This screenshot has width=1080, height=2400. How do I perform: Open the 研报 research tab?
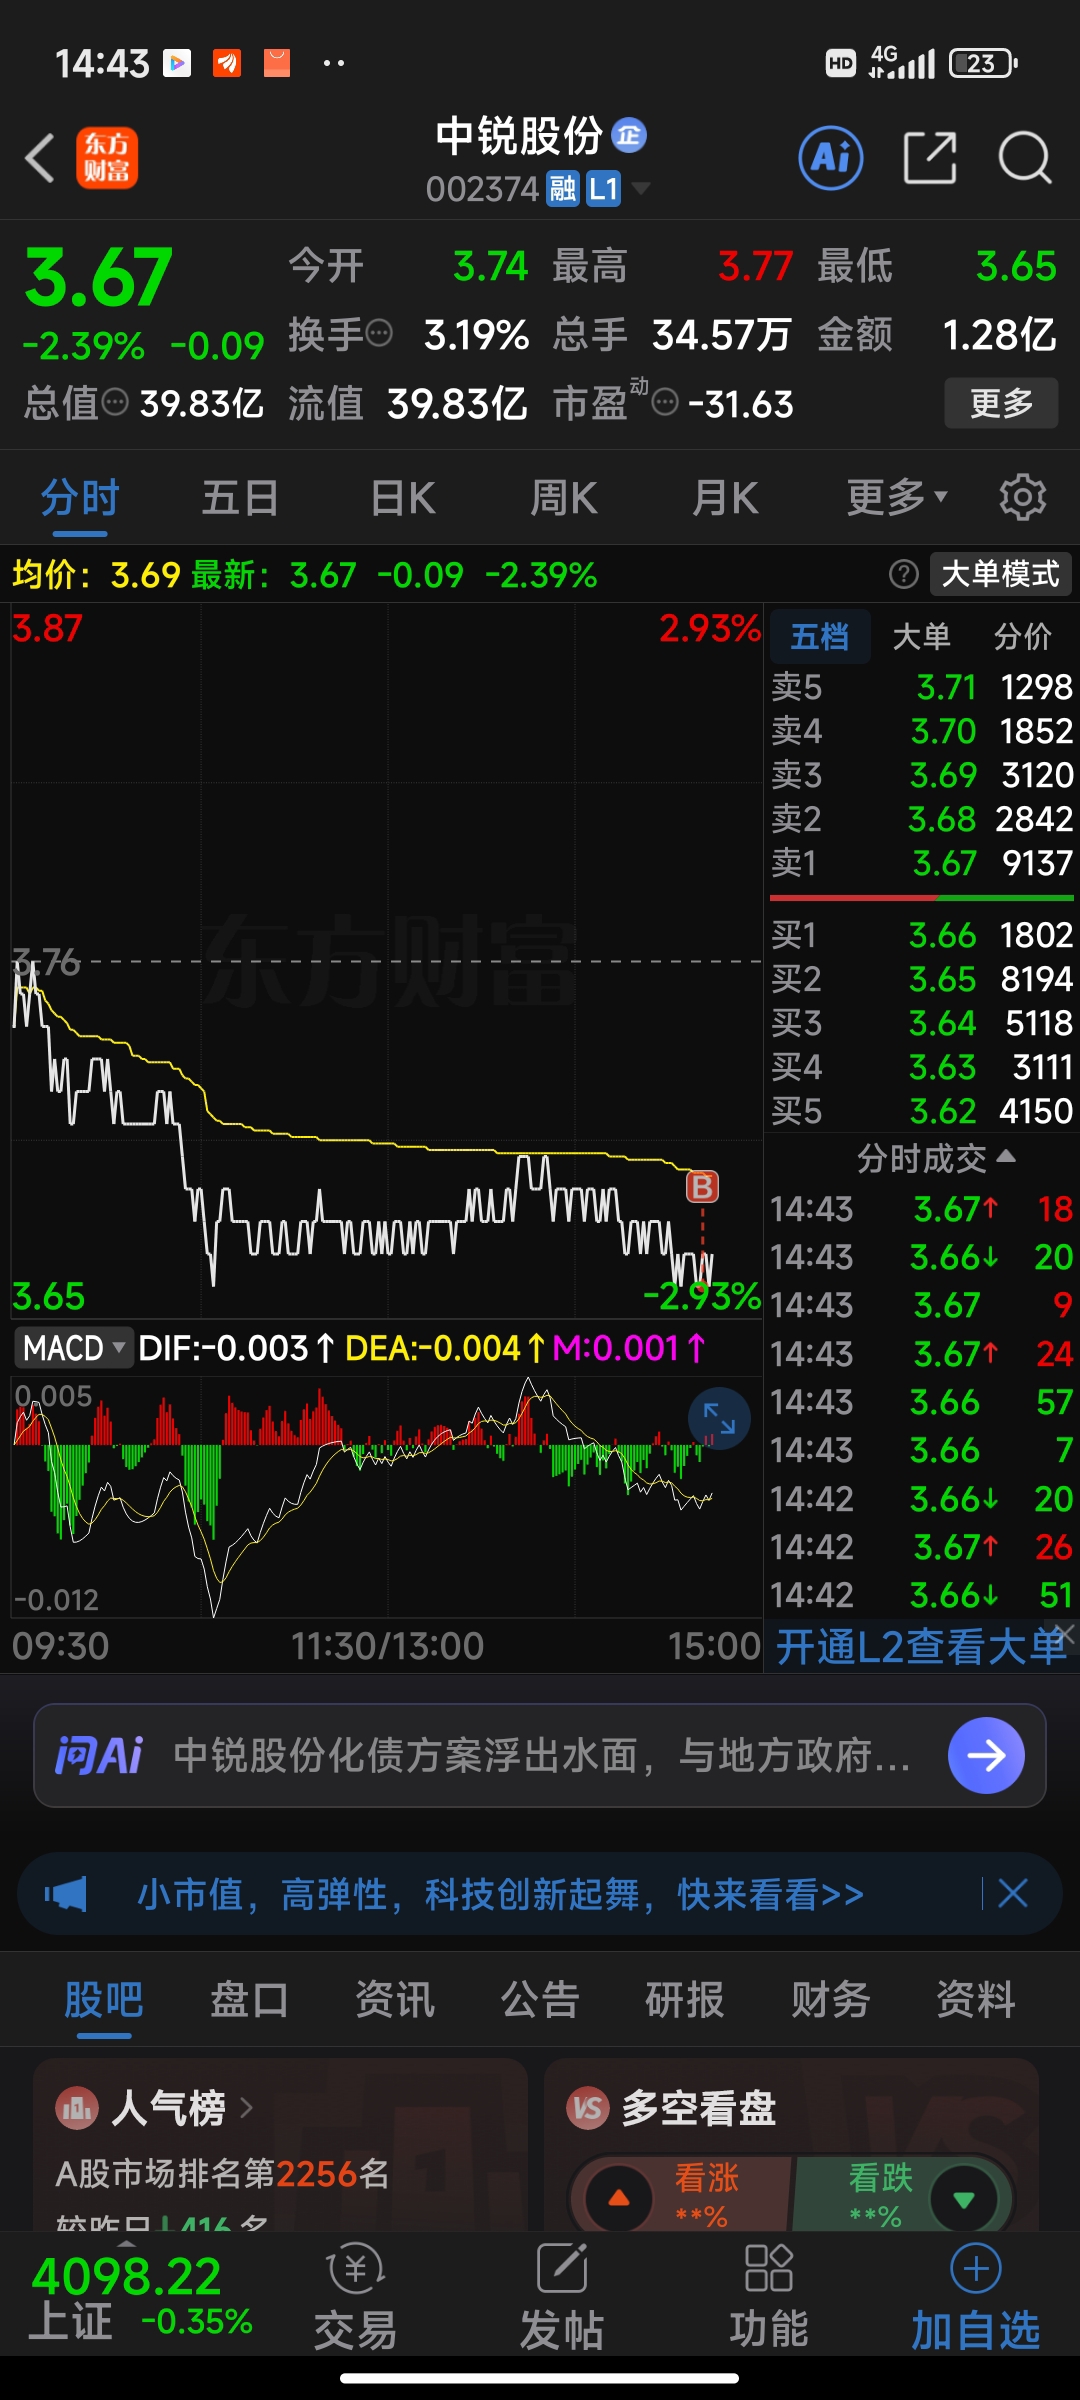pyautogui.click(x=685, y=2000)
